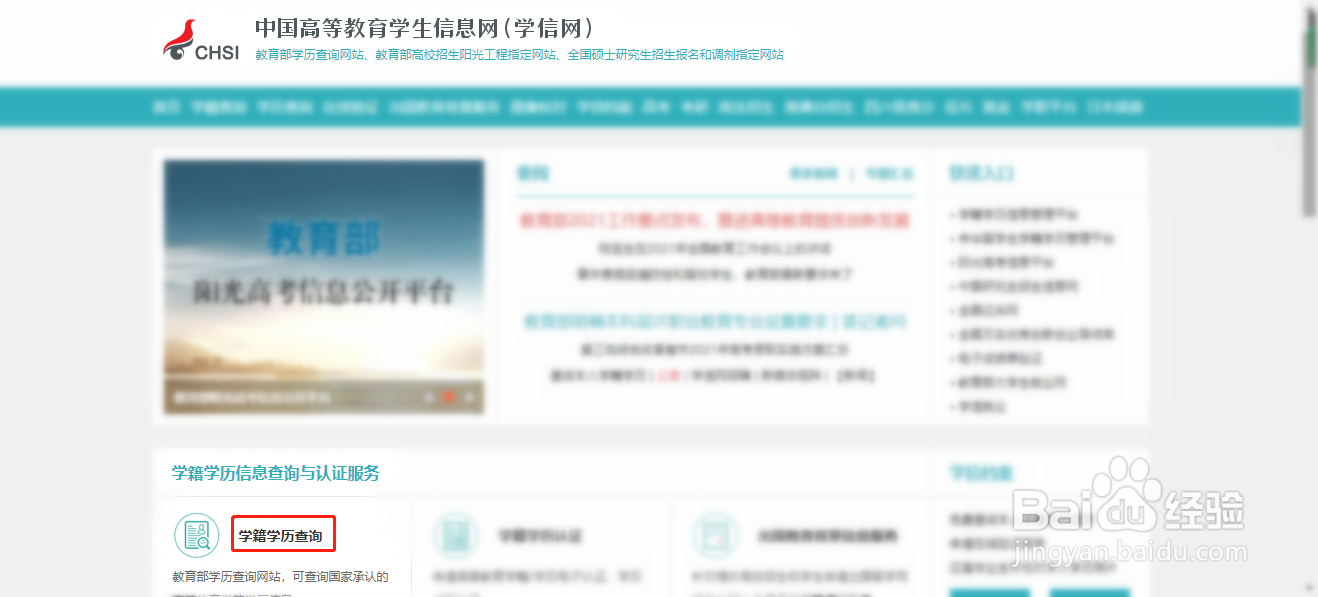Open the highlighted 学籍学历查询 link

point(283,535)
